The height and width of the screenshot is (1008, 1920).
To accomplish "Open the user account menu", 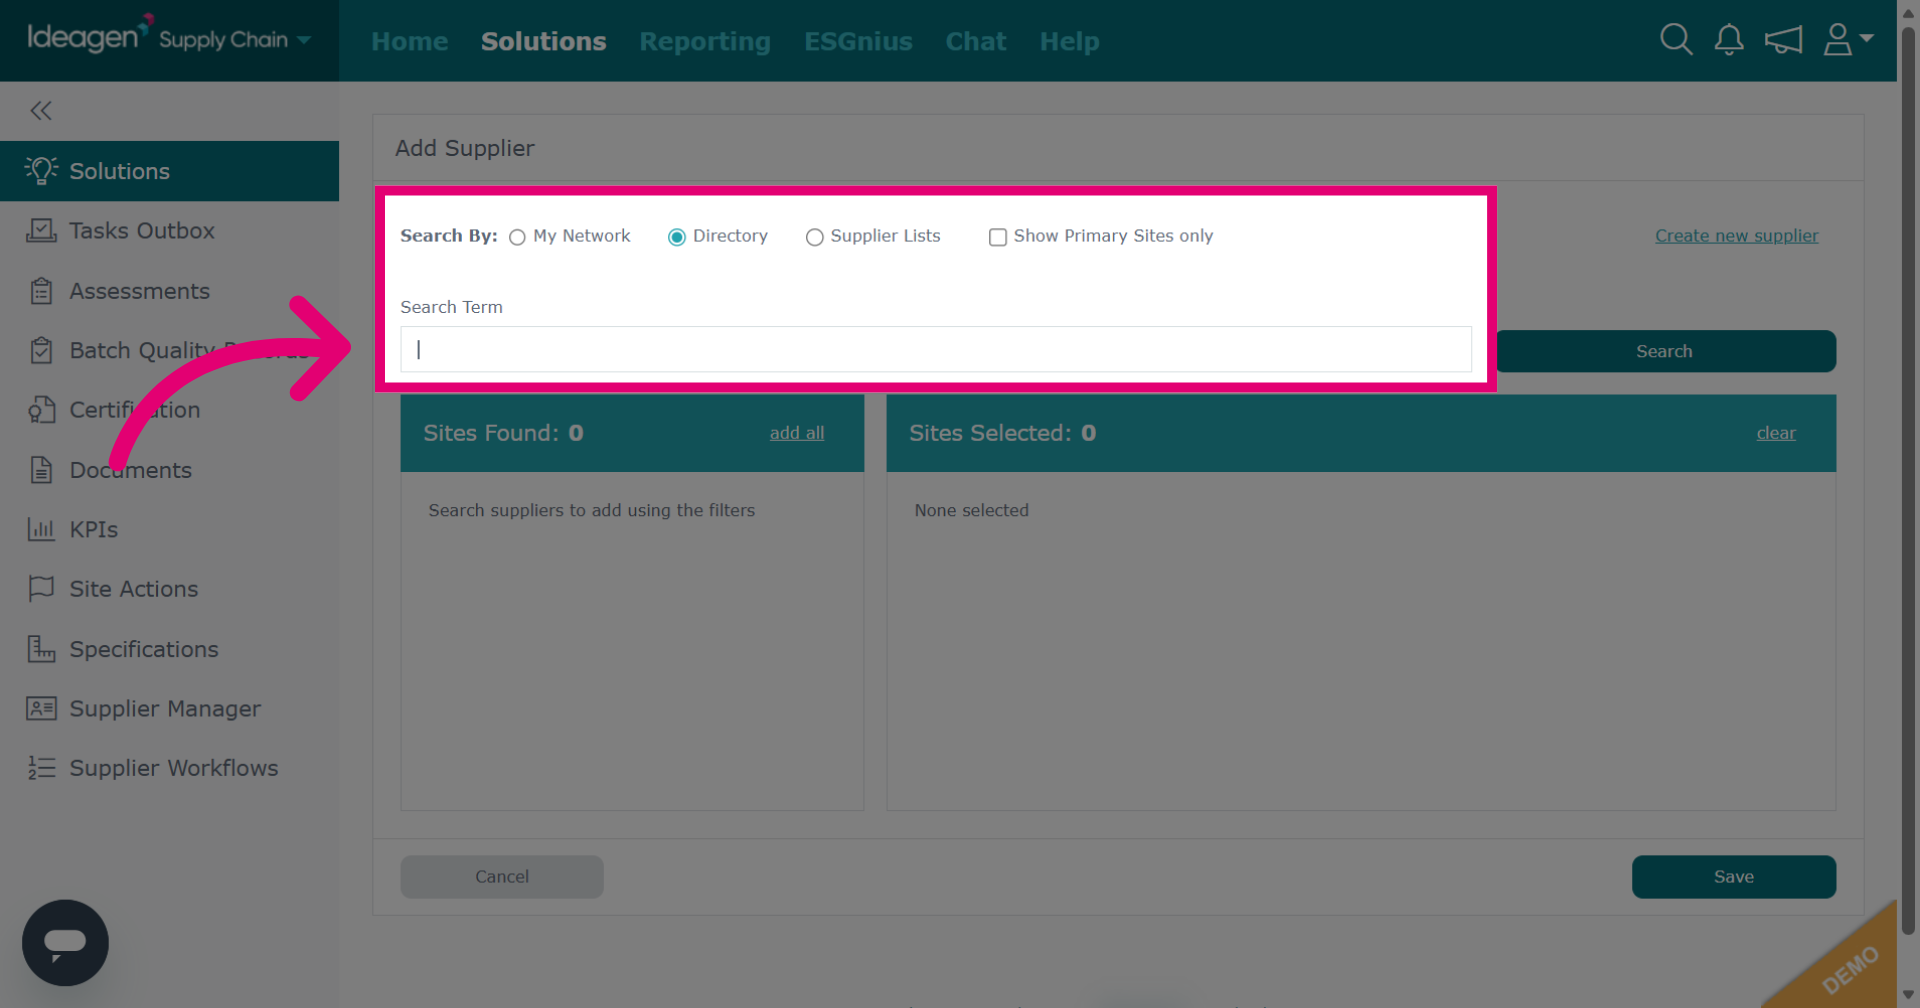I will pos(1848,40).
